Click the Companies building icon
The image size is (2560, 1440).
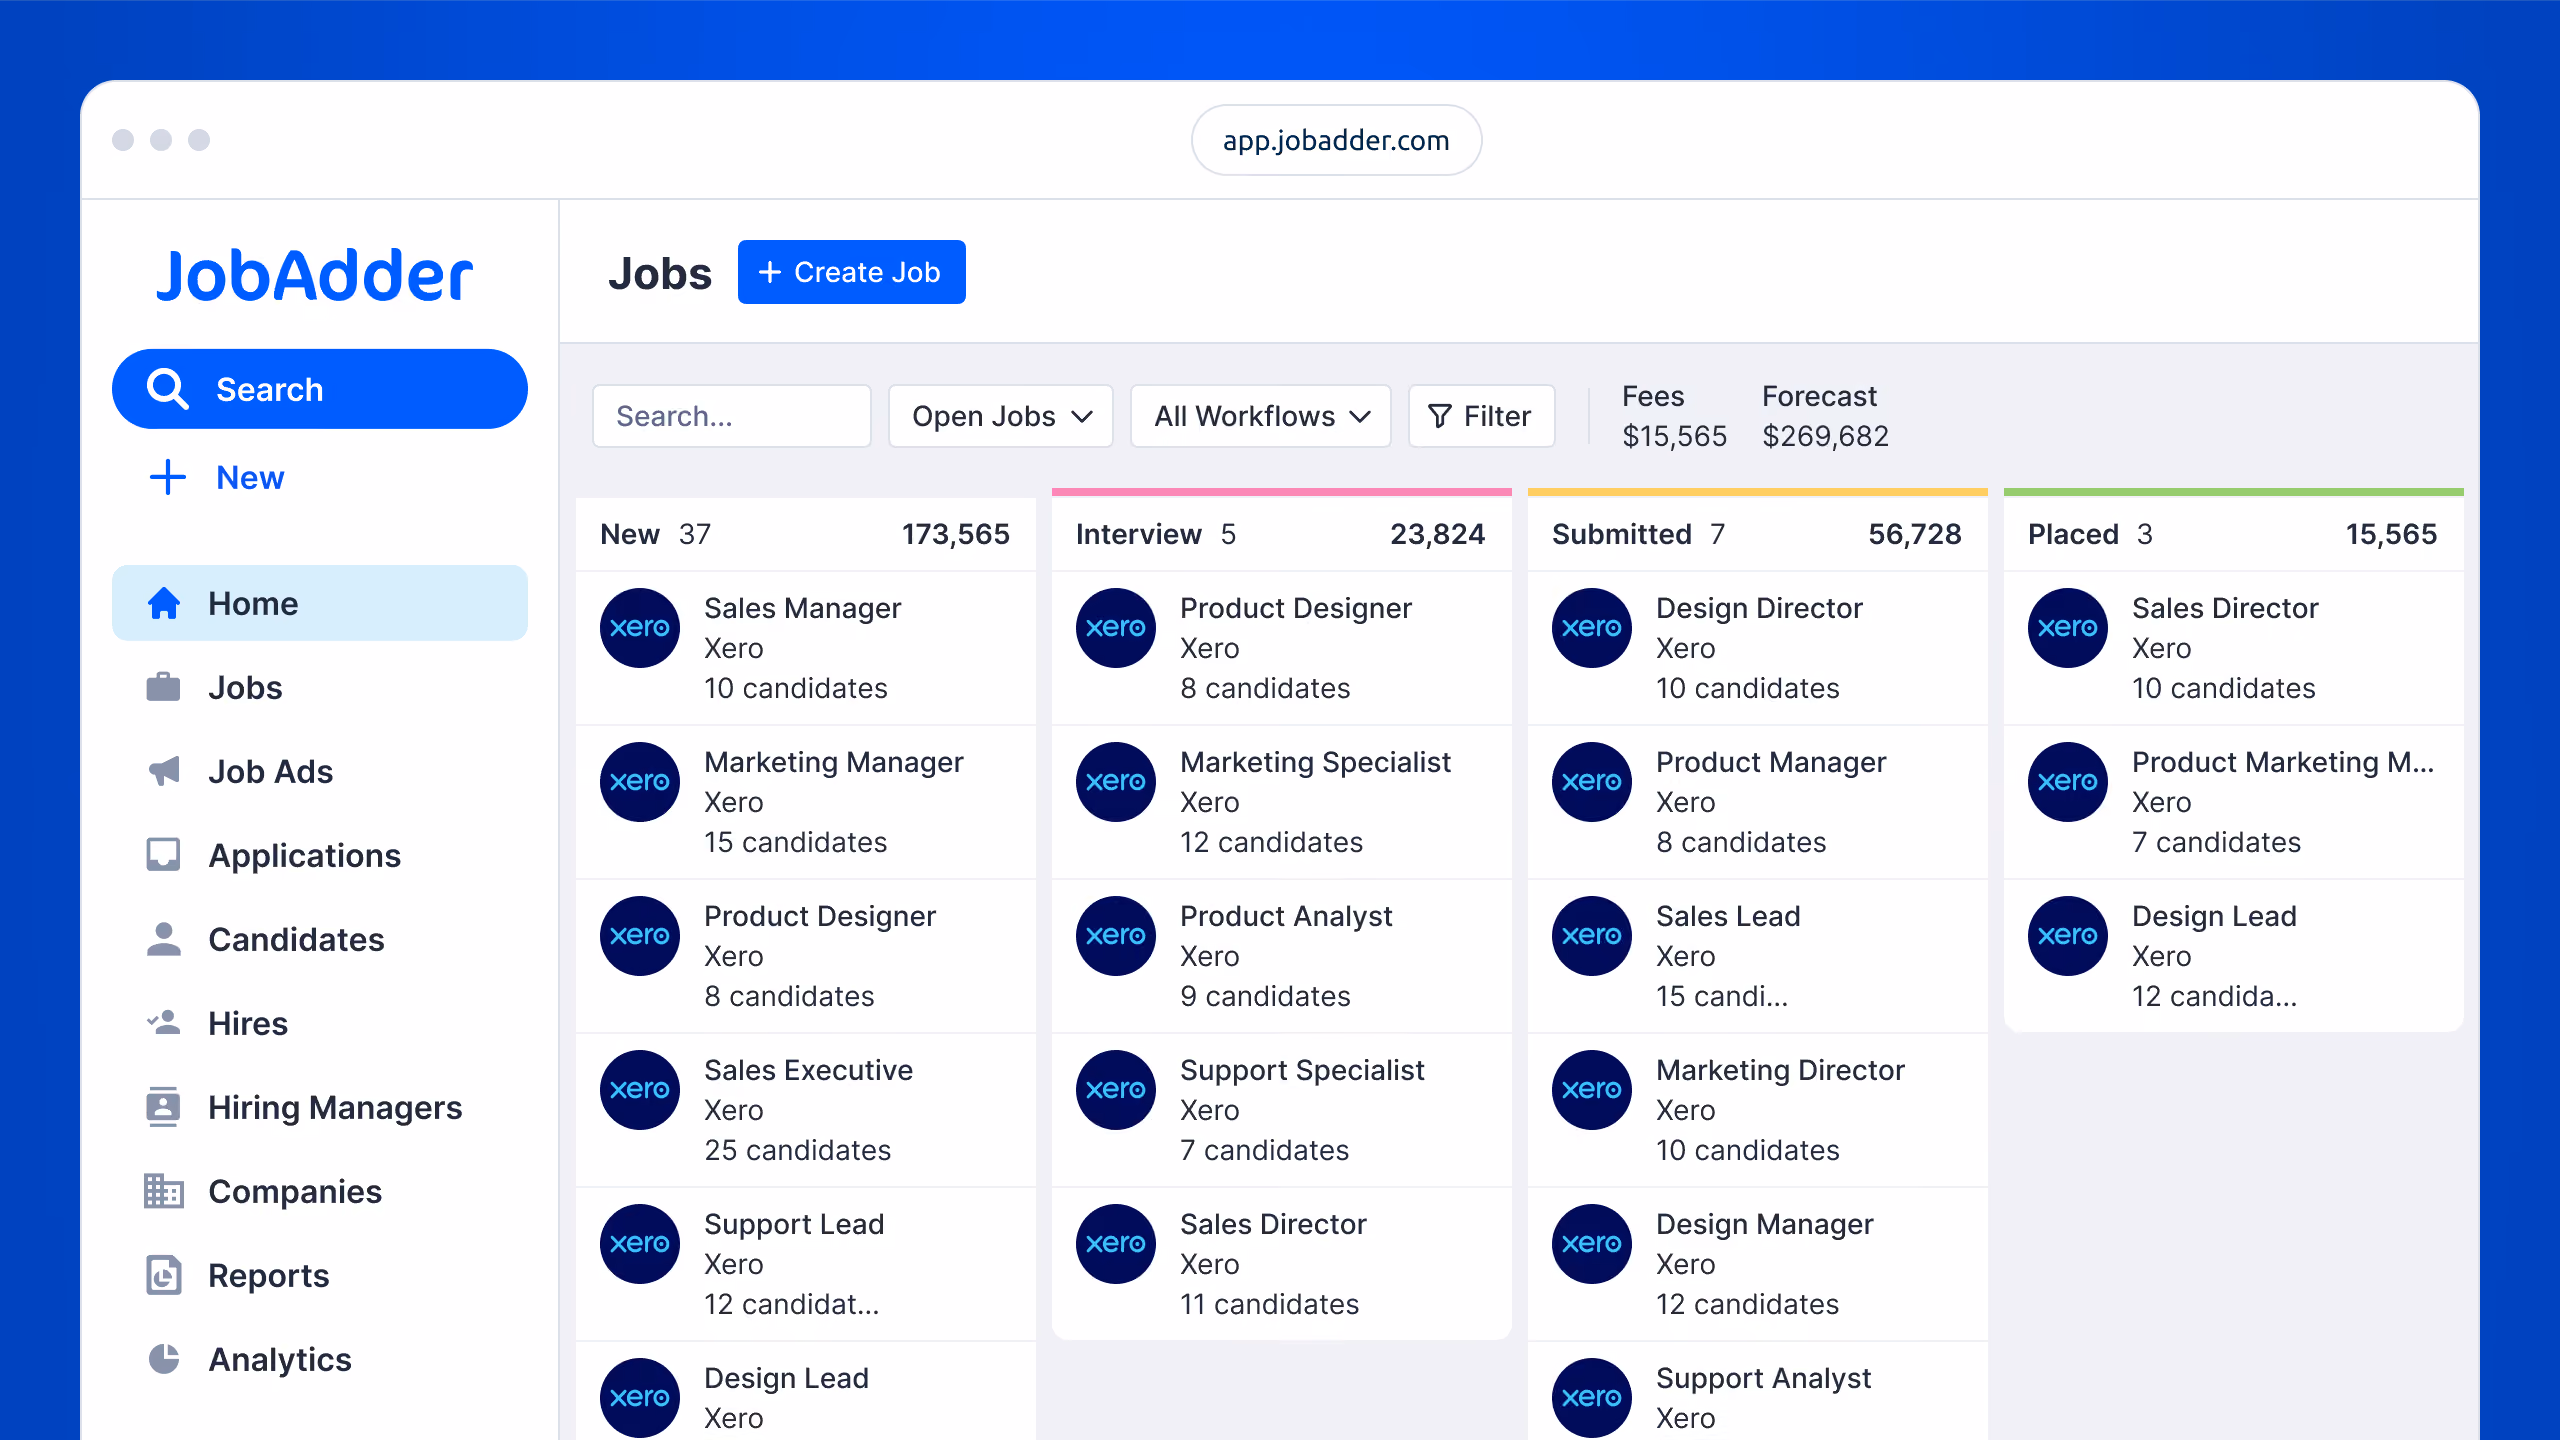[x=164, y=1191]
